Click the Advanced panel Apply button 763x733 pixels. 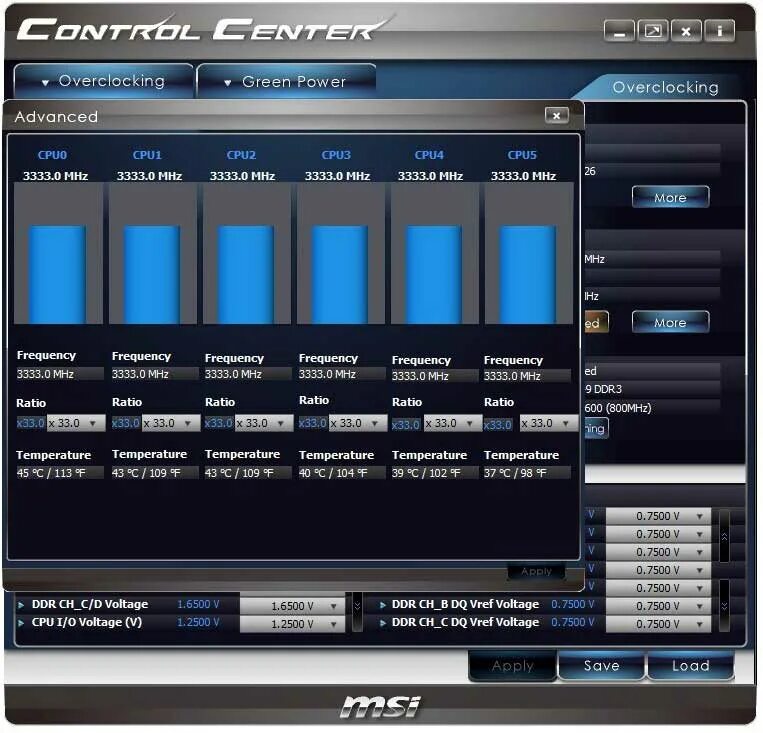pyautogui.click(x=536, y=571)
